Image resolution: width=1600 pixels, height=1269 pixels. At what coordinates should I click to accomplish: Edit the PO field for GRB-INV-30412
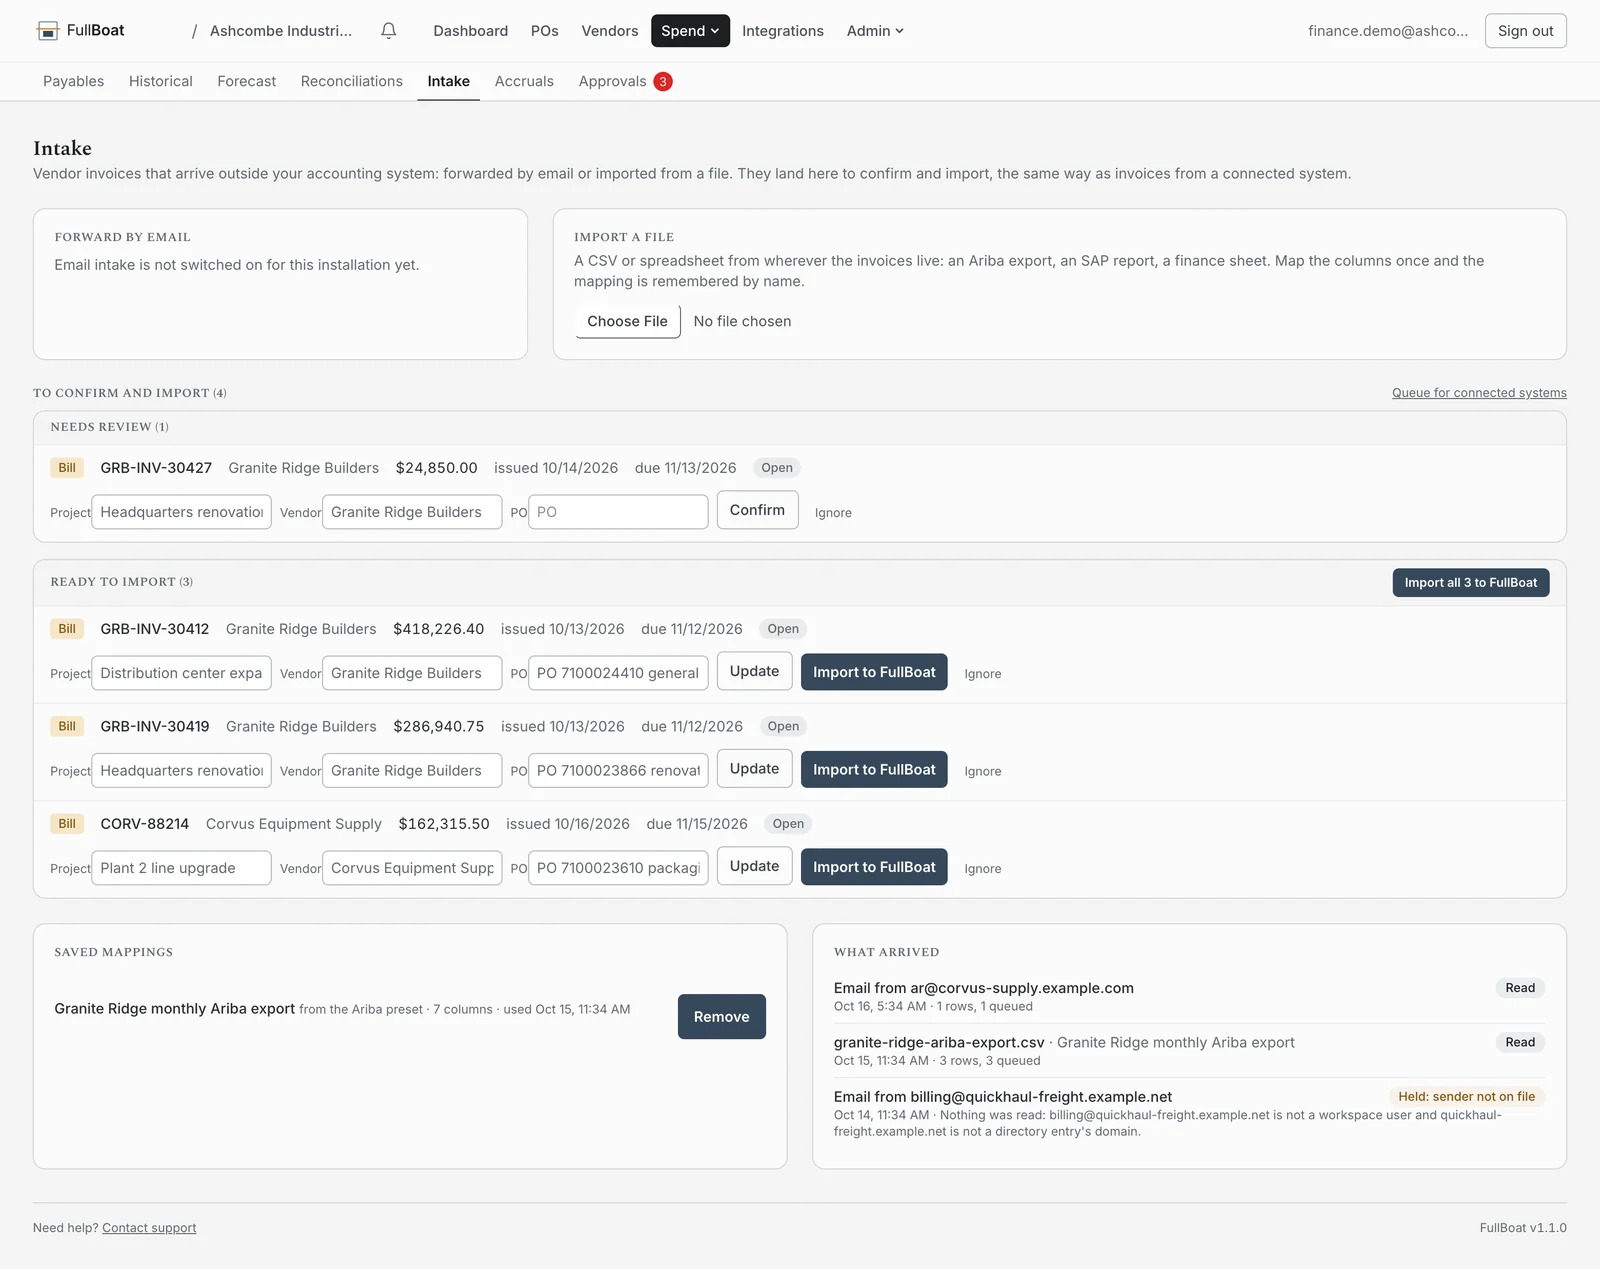[618, 673]
